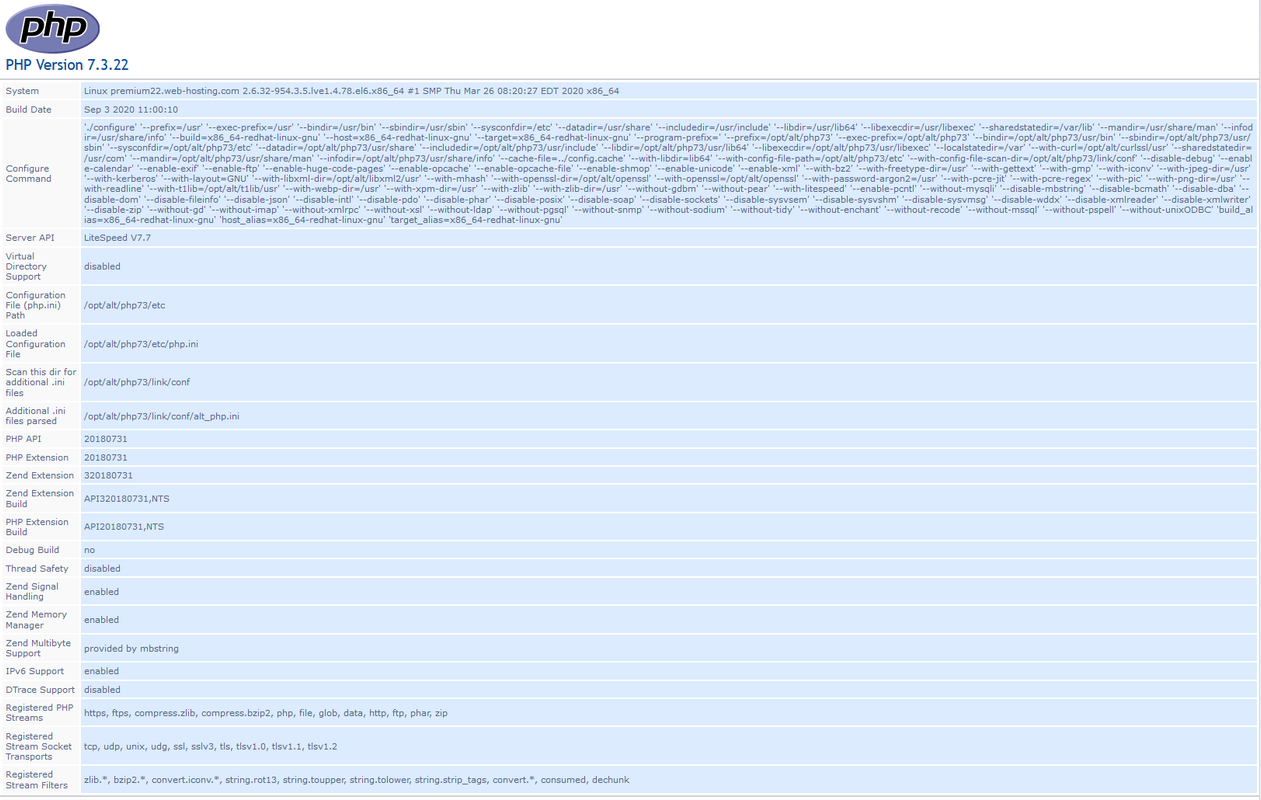Click Additional .ini files parsed label
1261x800 pixels.
tap(35, 416)
